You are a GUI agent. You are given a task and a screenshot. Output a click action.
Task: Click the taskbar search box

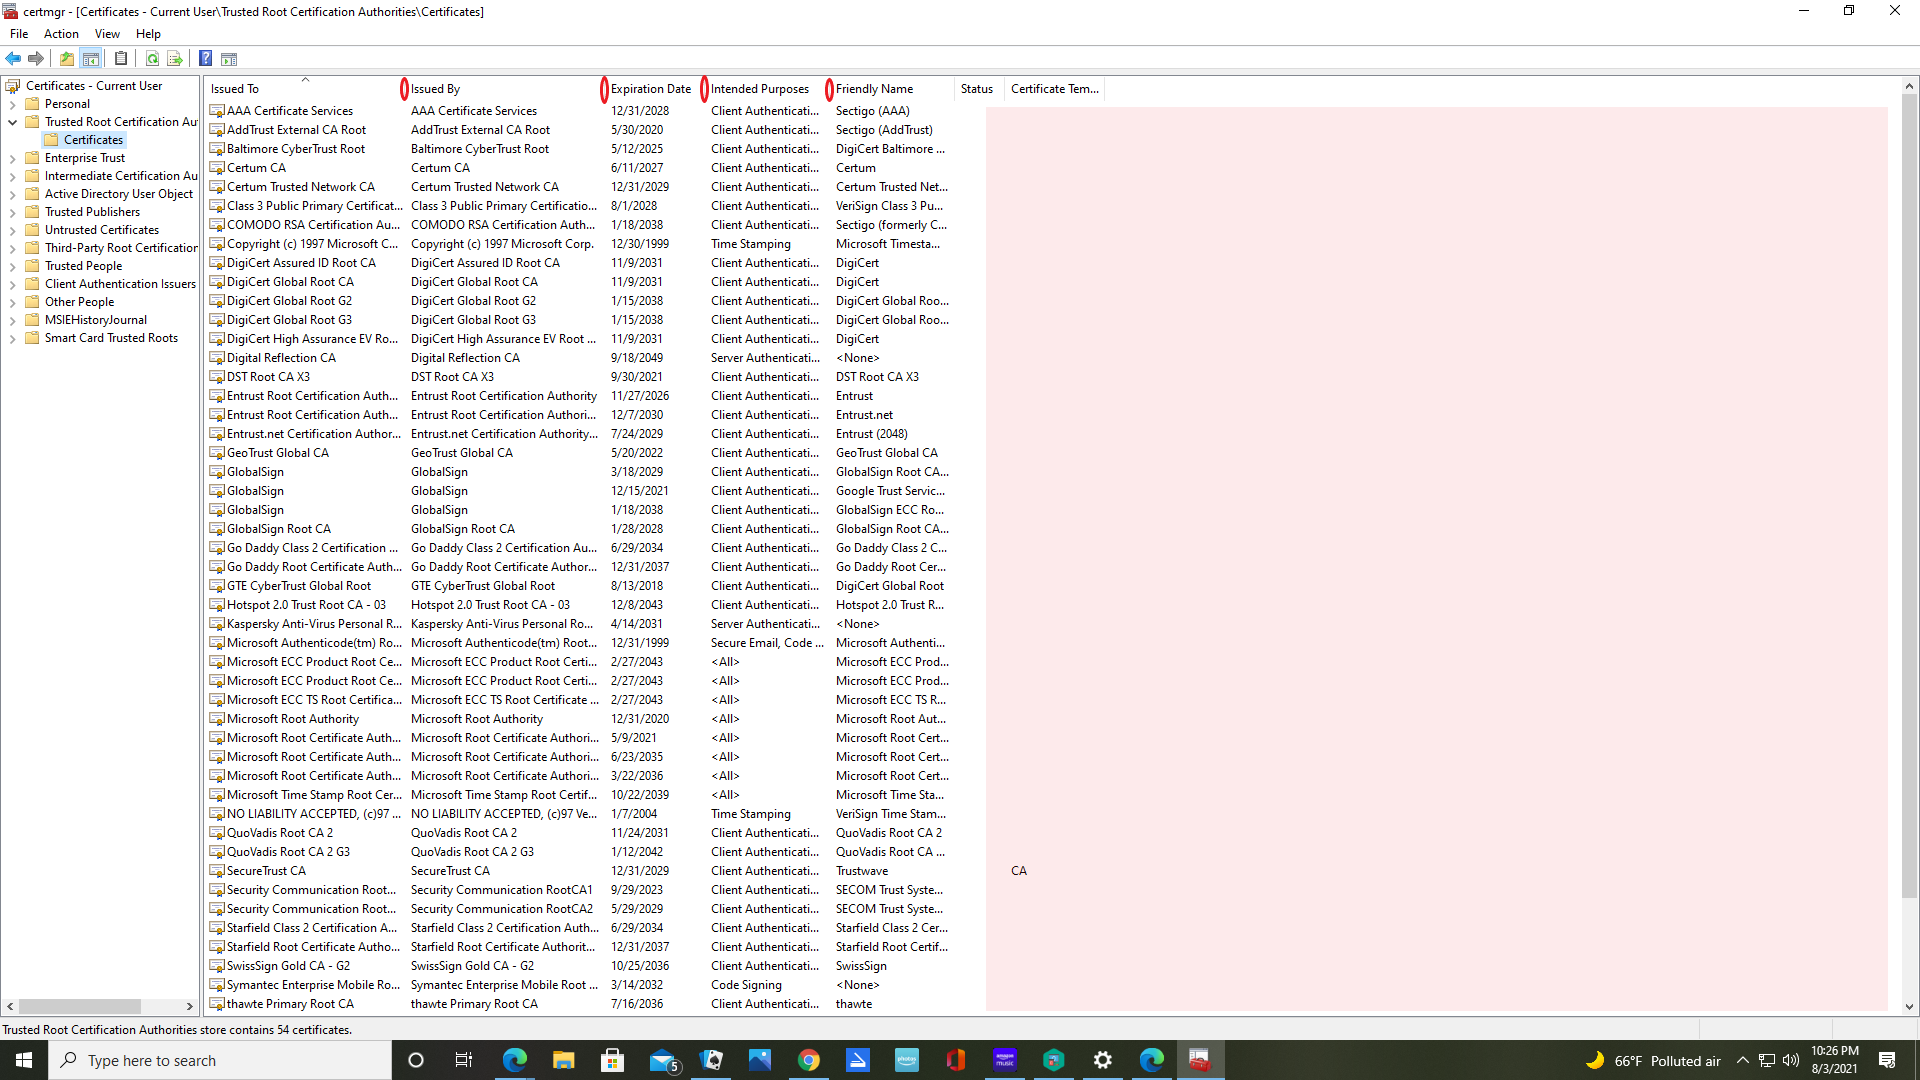click(x=220, y=1060)
